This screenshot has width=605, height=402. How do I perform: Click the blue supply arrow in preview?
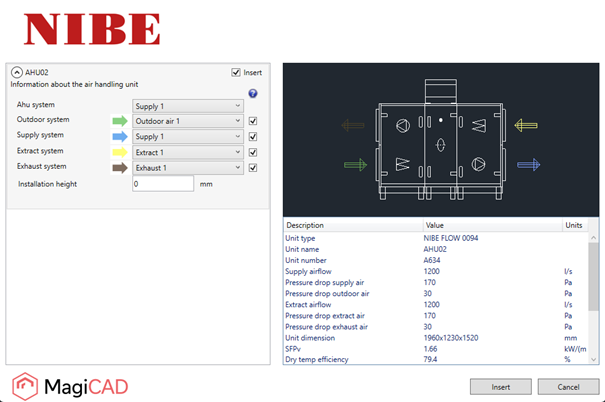[529, 165]
